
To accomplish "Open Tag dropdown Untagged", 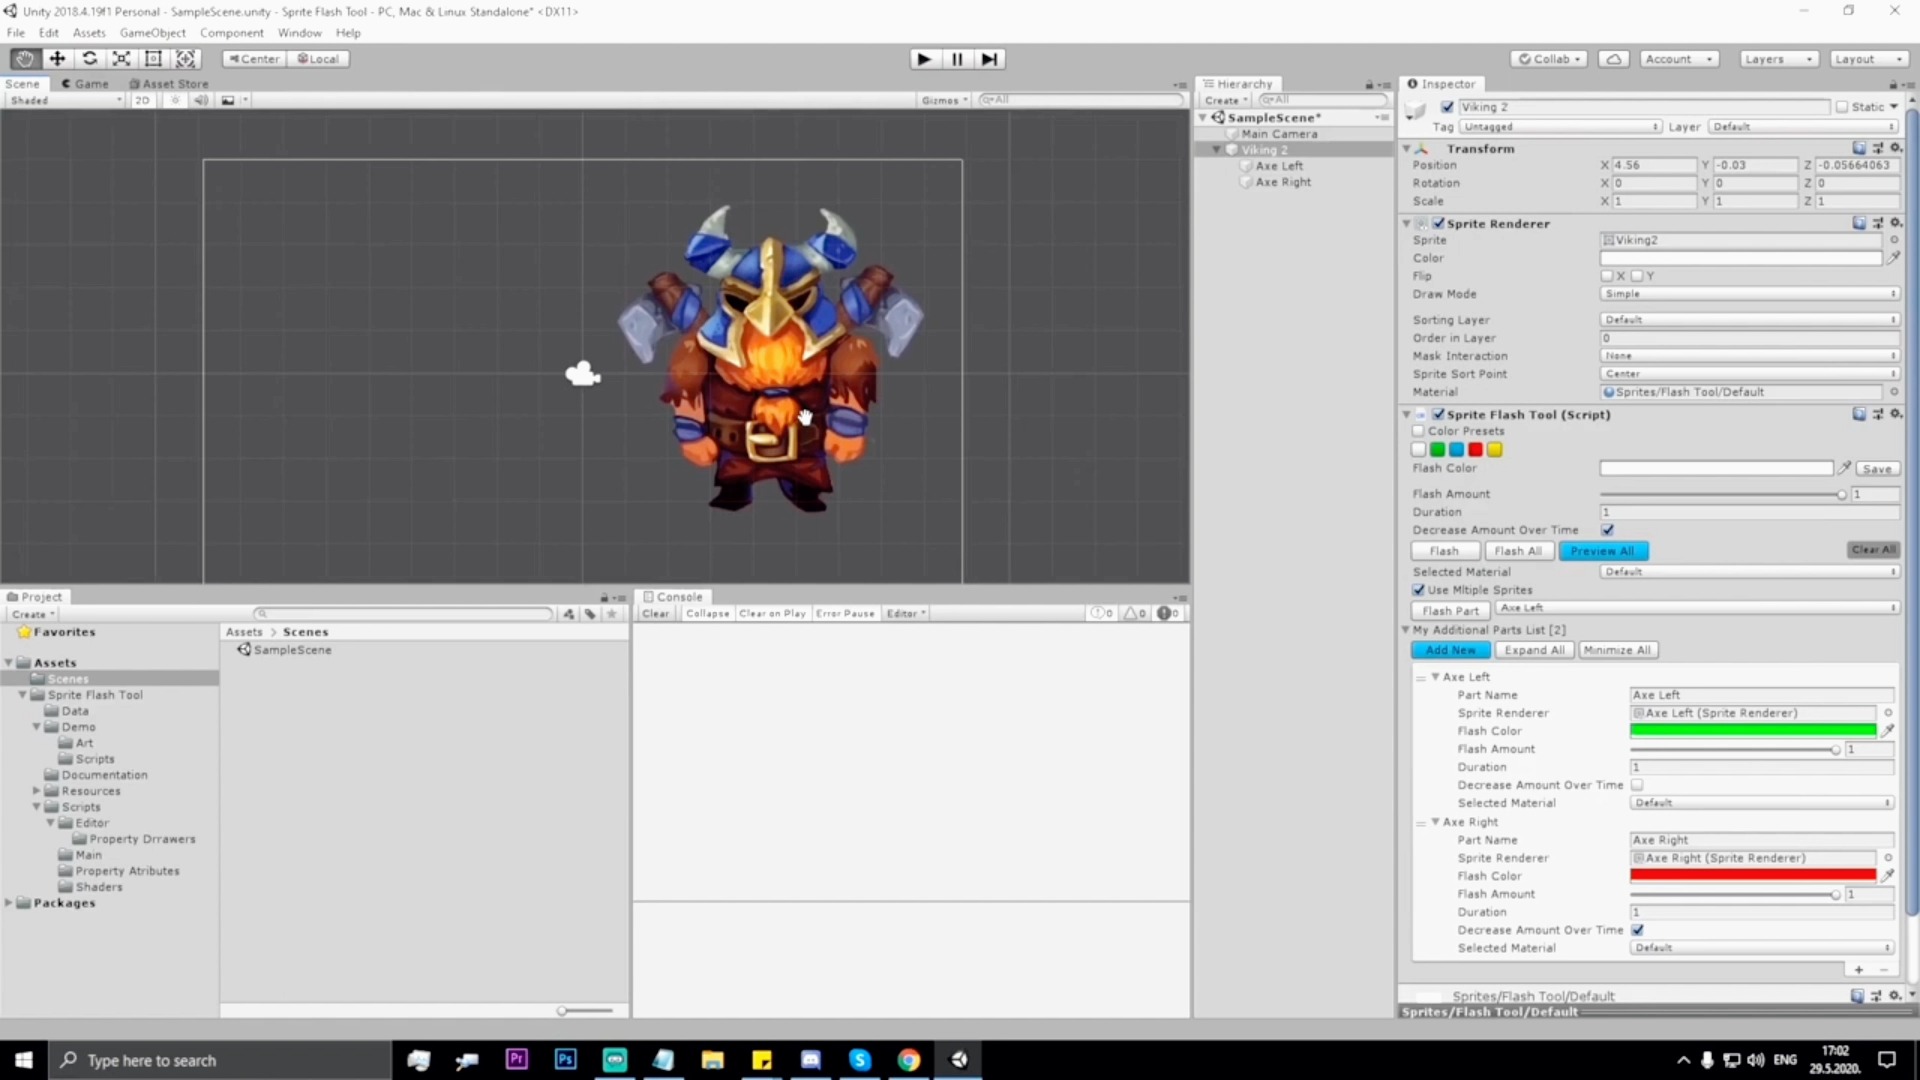I will point(1560,127).
